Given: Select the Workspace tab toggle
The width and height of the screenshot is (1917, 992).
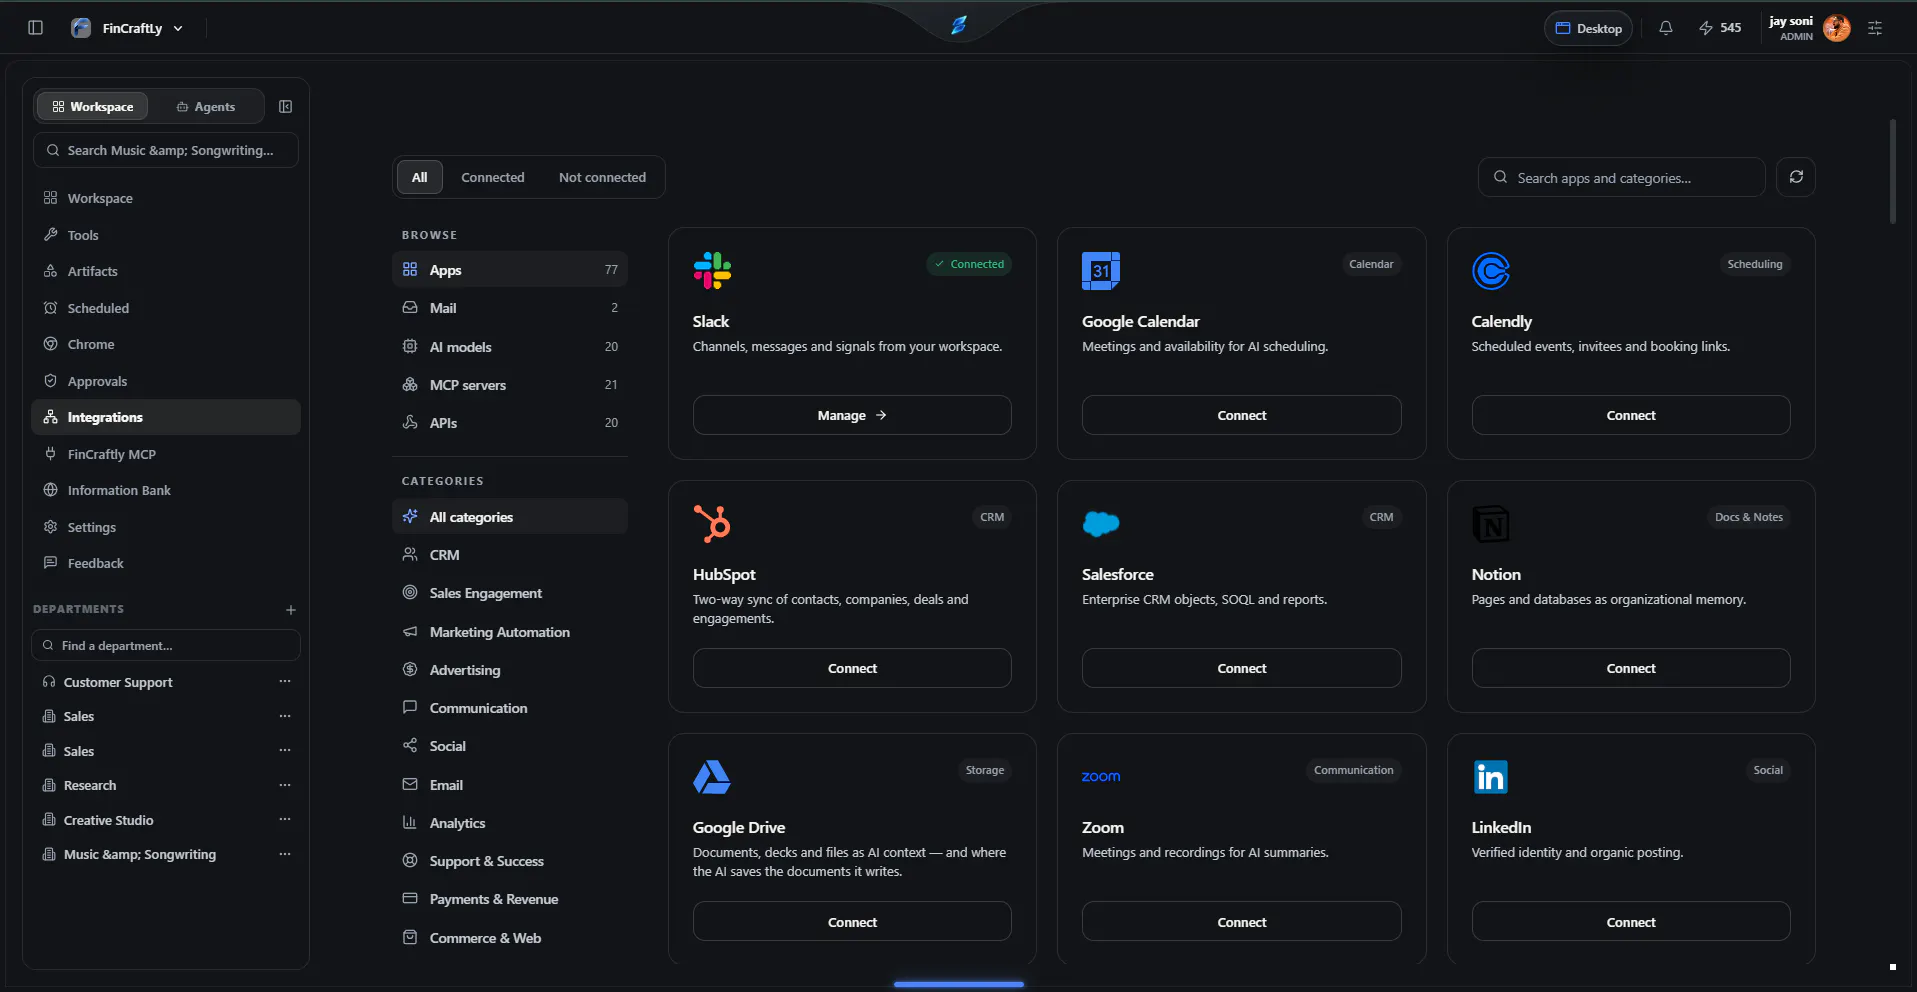Looking at the screenshot, I should (92, 106).
